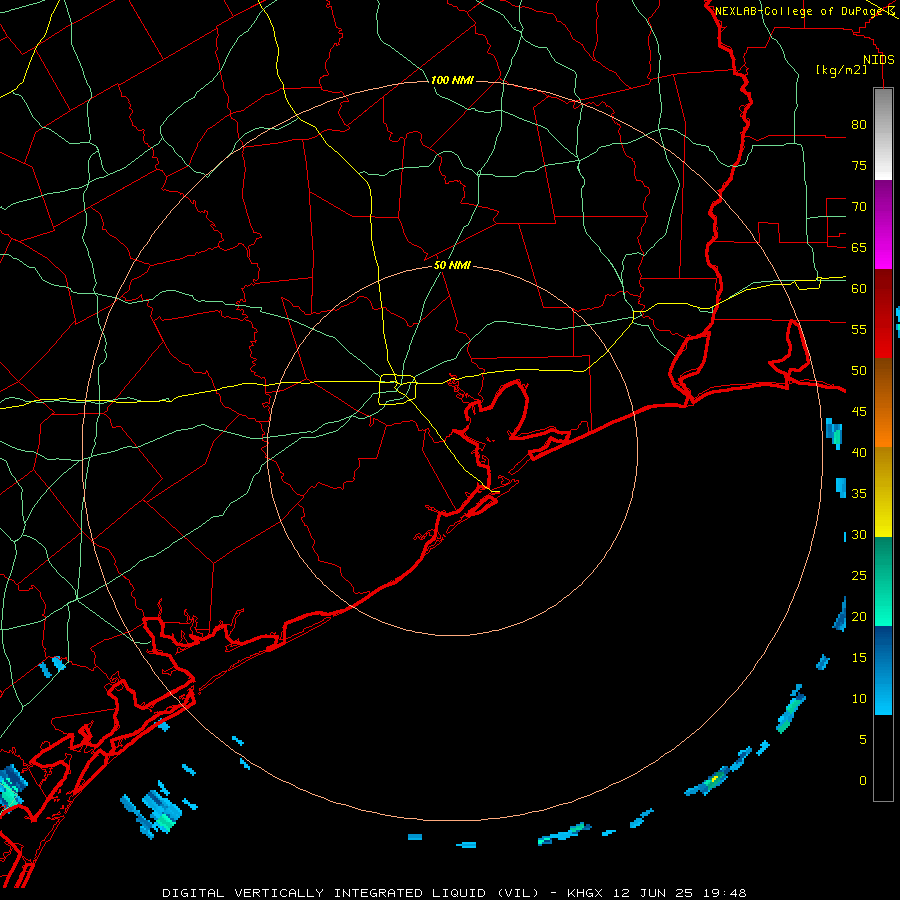
Task: Click the 12 JUN 25 date in the caption
Action: pos(655,893)
